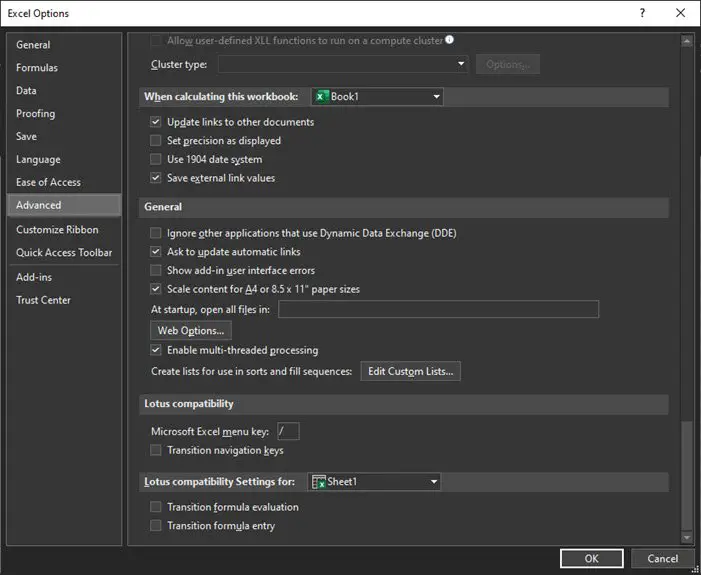Click the Web Options button
The image size is (701, 575).
191,330
